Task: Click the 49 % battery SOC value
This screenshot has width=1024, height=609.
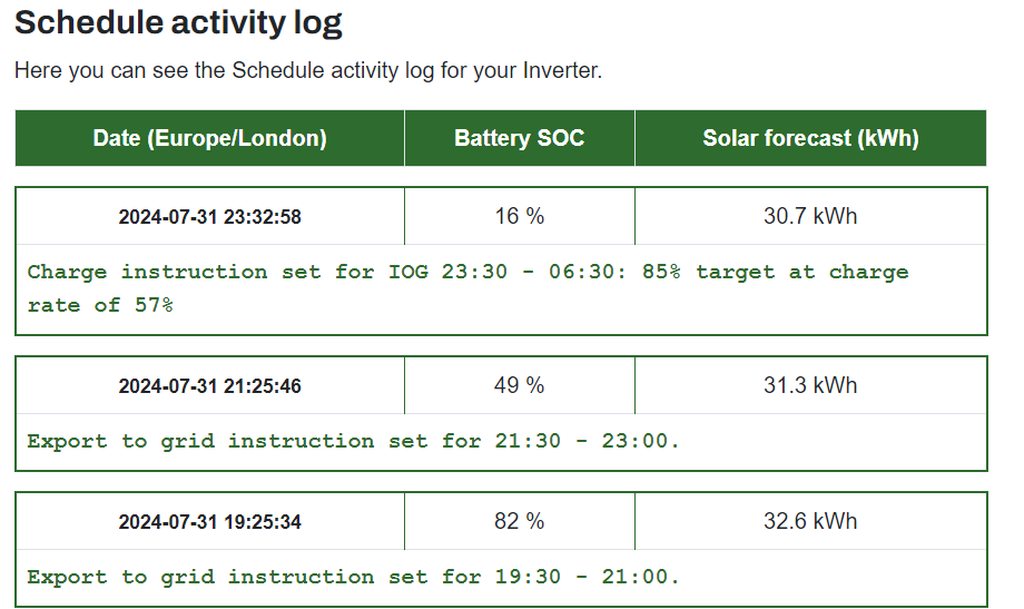Action: 519,385
